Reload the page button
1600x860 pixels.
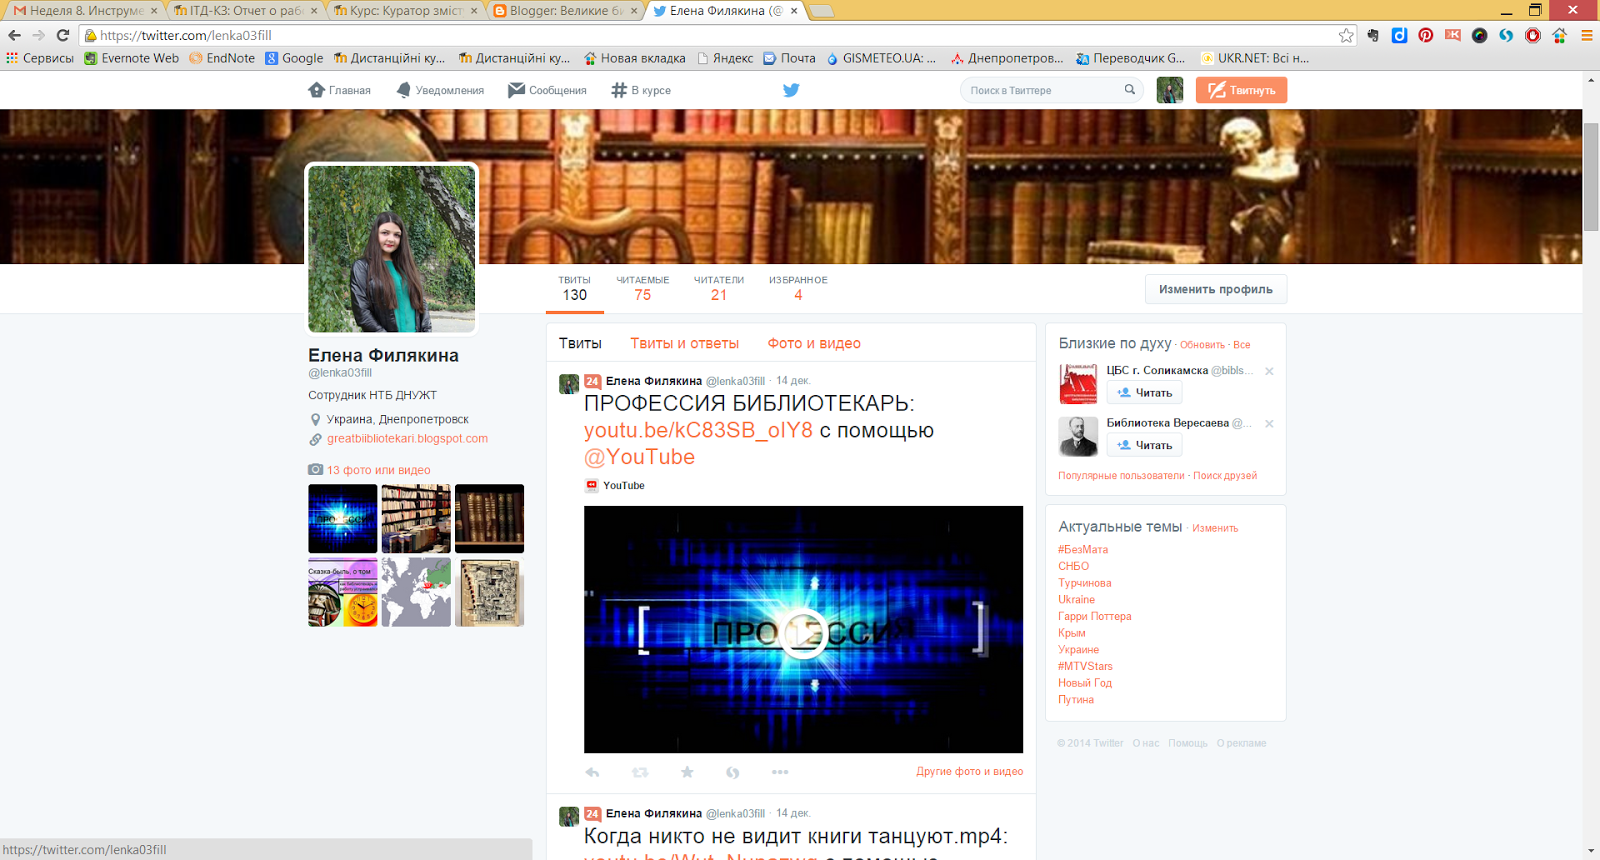click(62, 35)
